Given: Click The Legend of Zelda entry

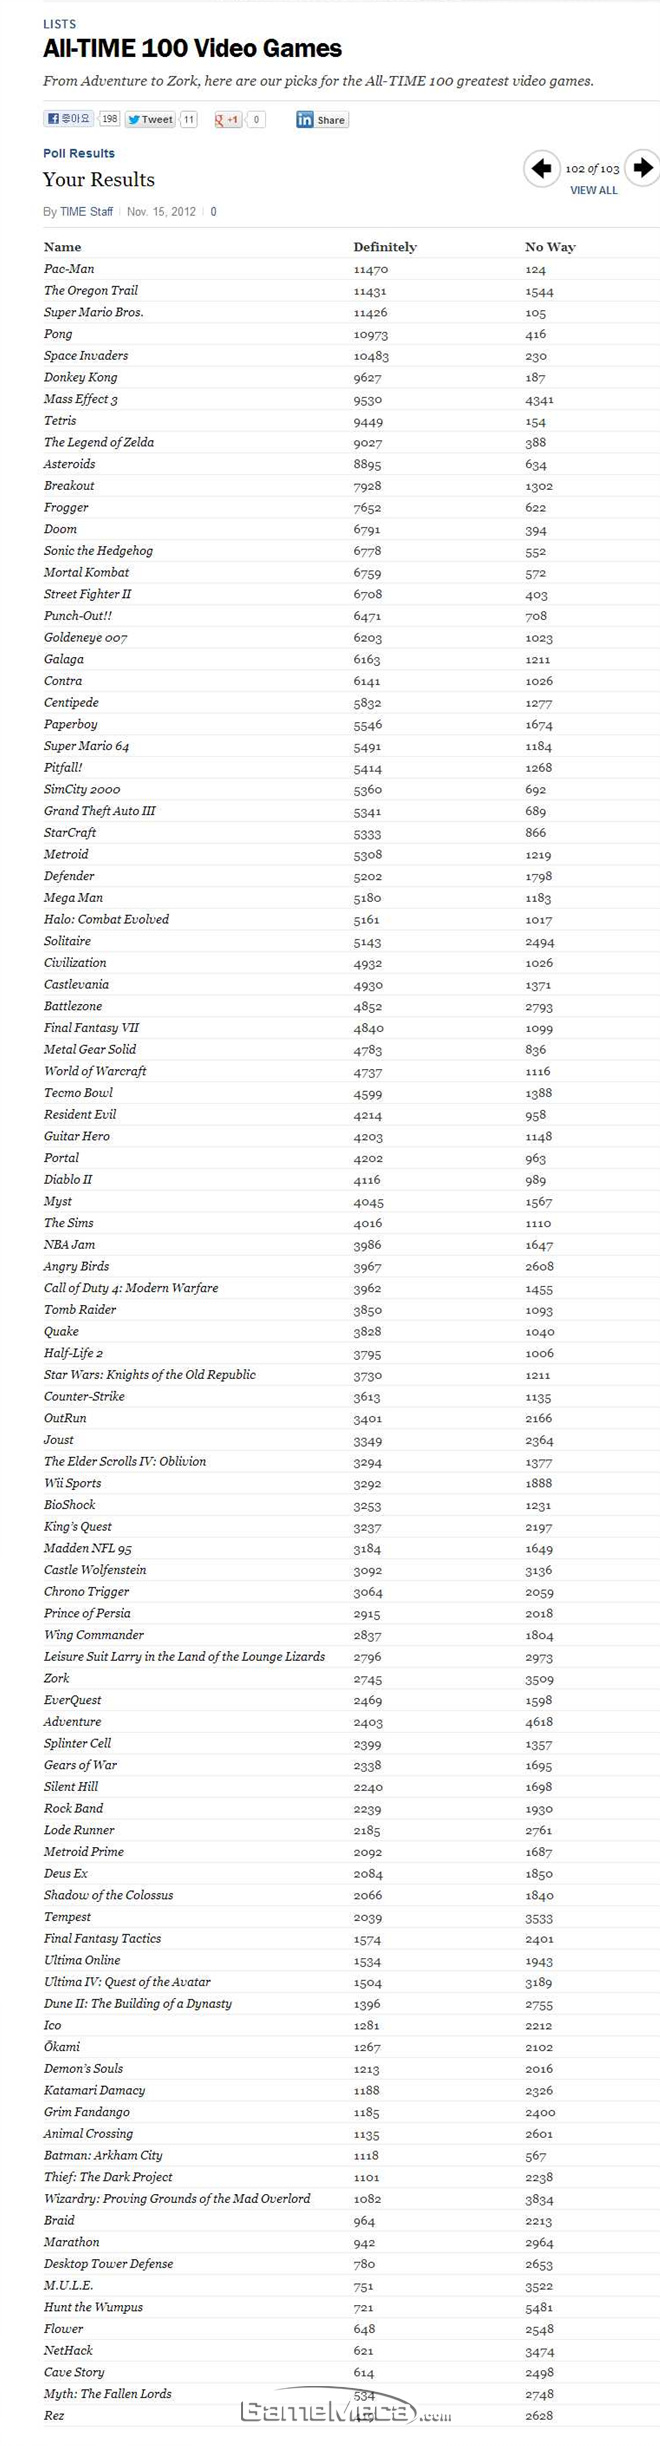Looking at the screenshot, I should click(x=99, y=442).
